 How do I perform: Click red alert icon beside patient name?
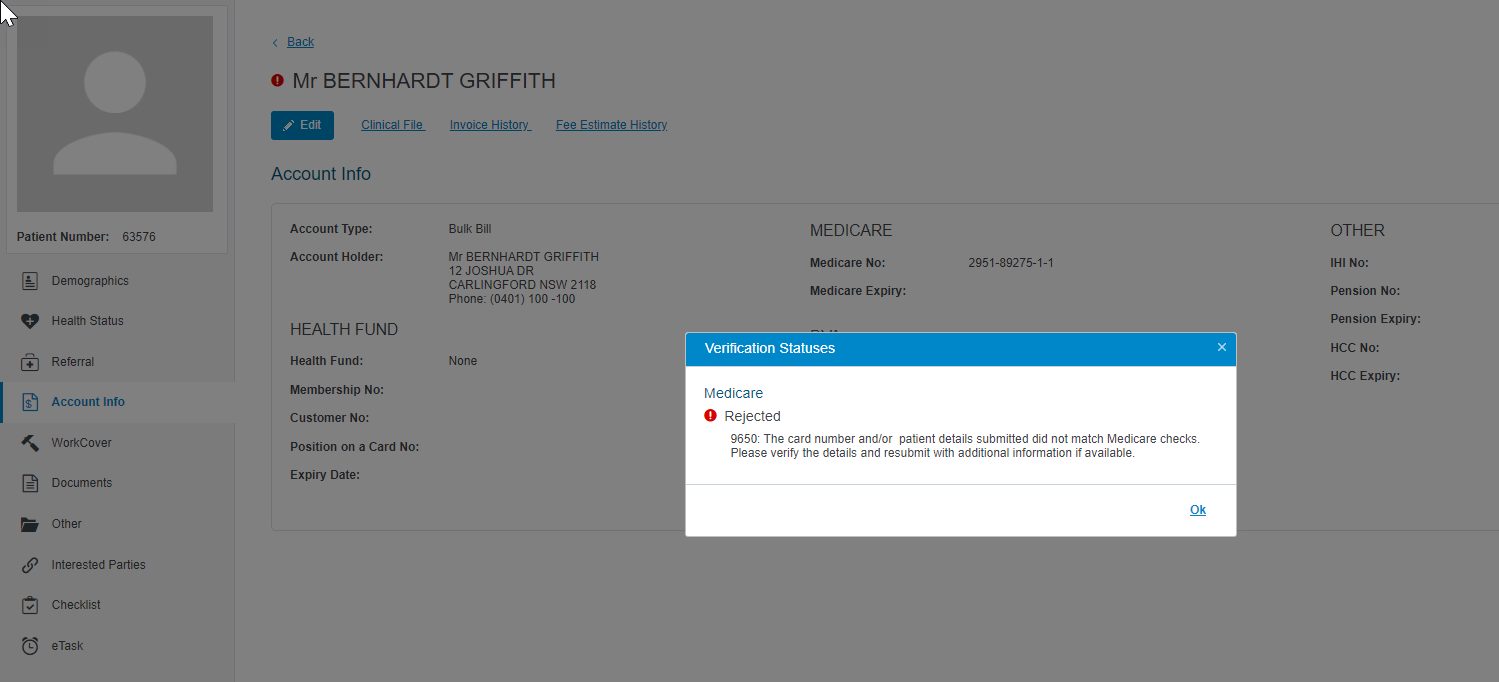pyautogui.click(x=278, y=81)
